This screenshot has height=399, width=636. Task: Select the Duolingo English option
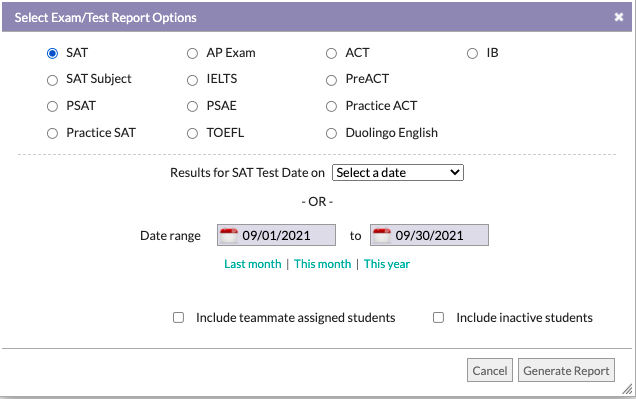tap(331, 133)
